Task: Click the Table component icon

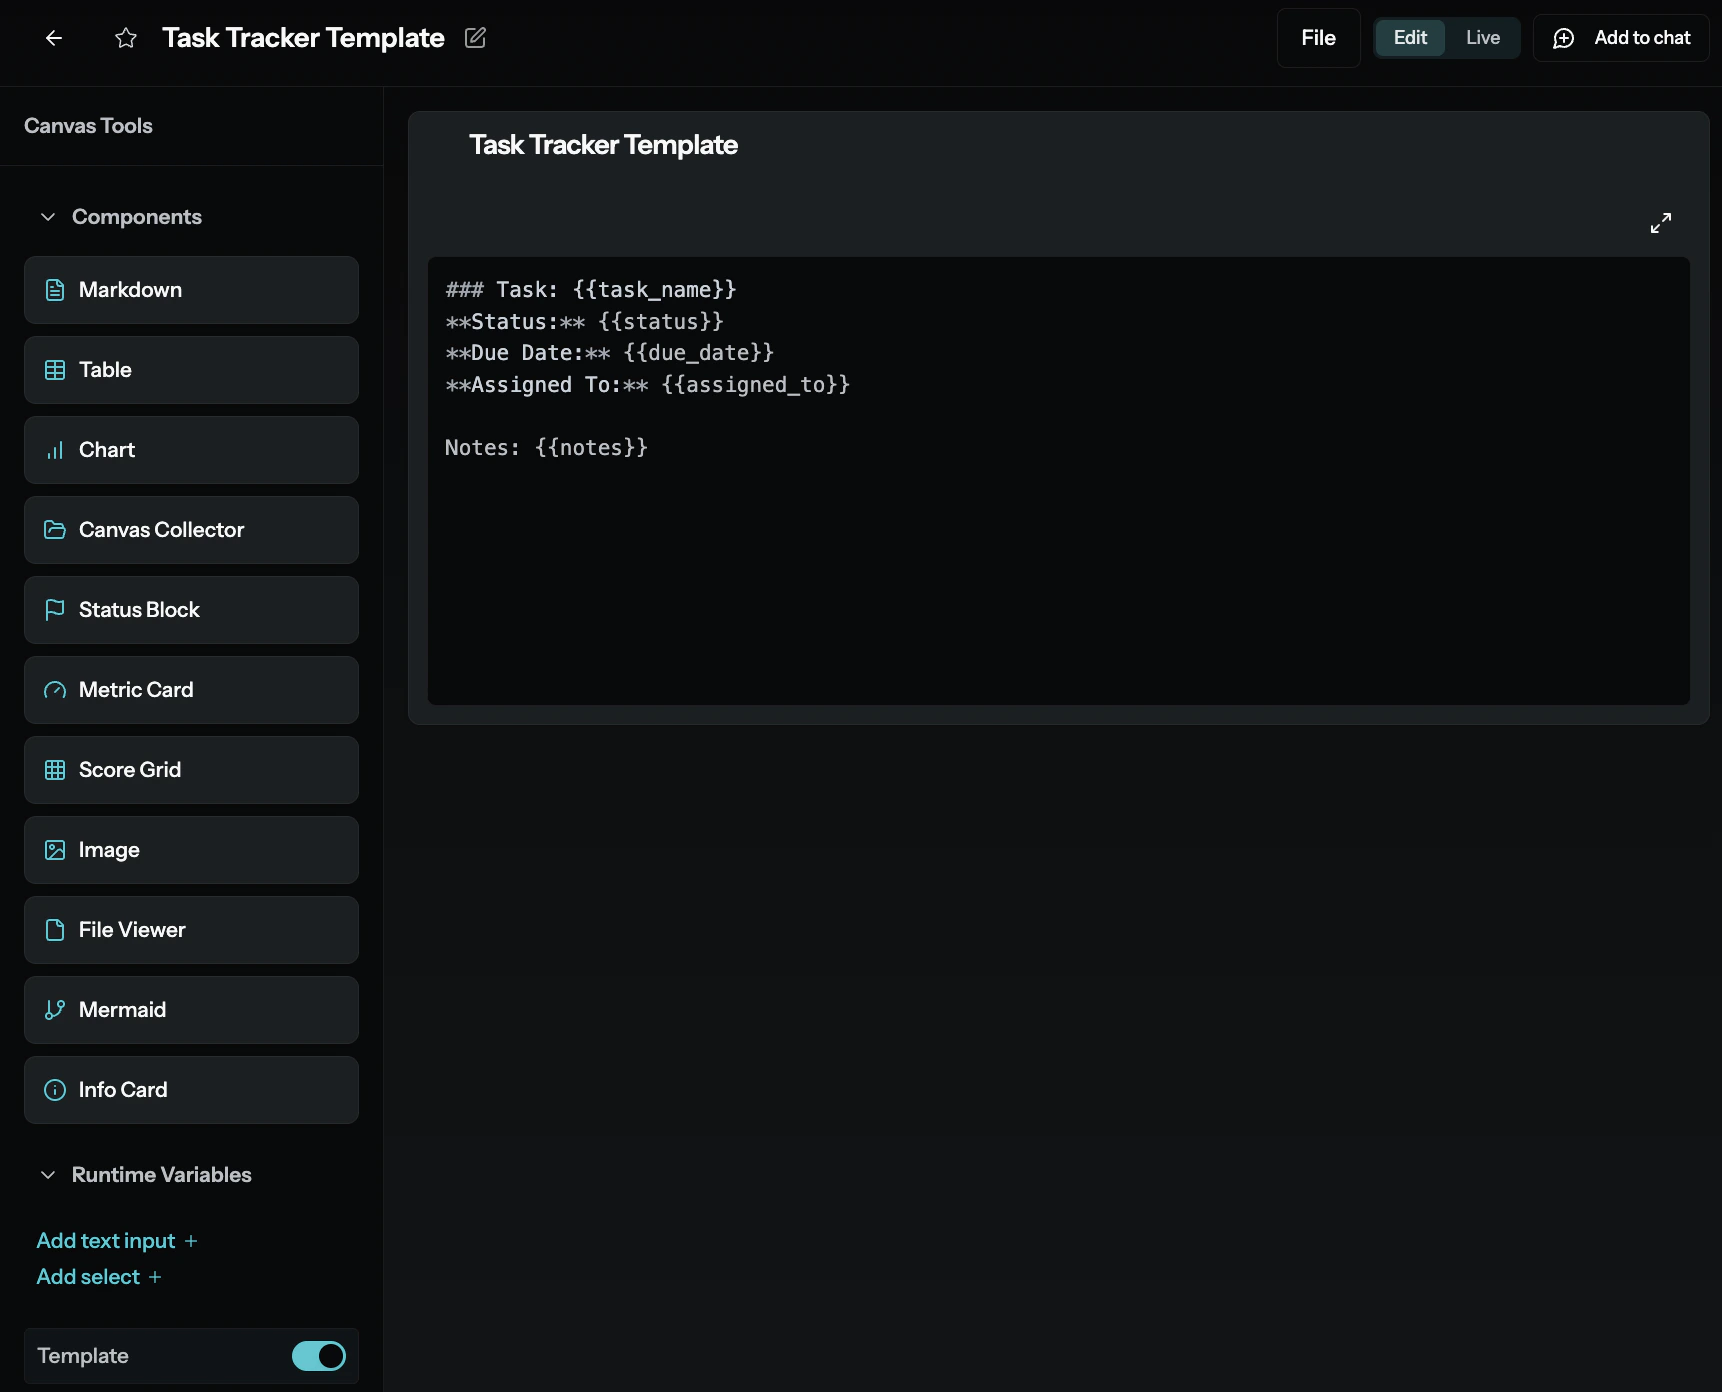Action: point(55,370)
